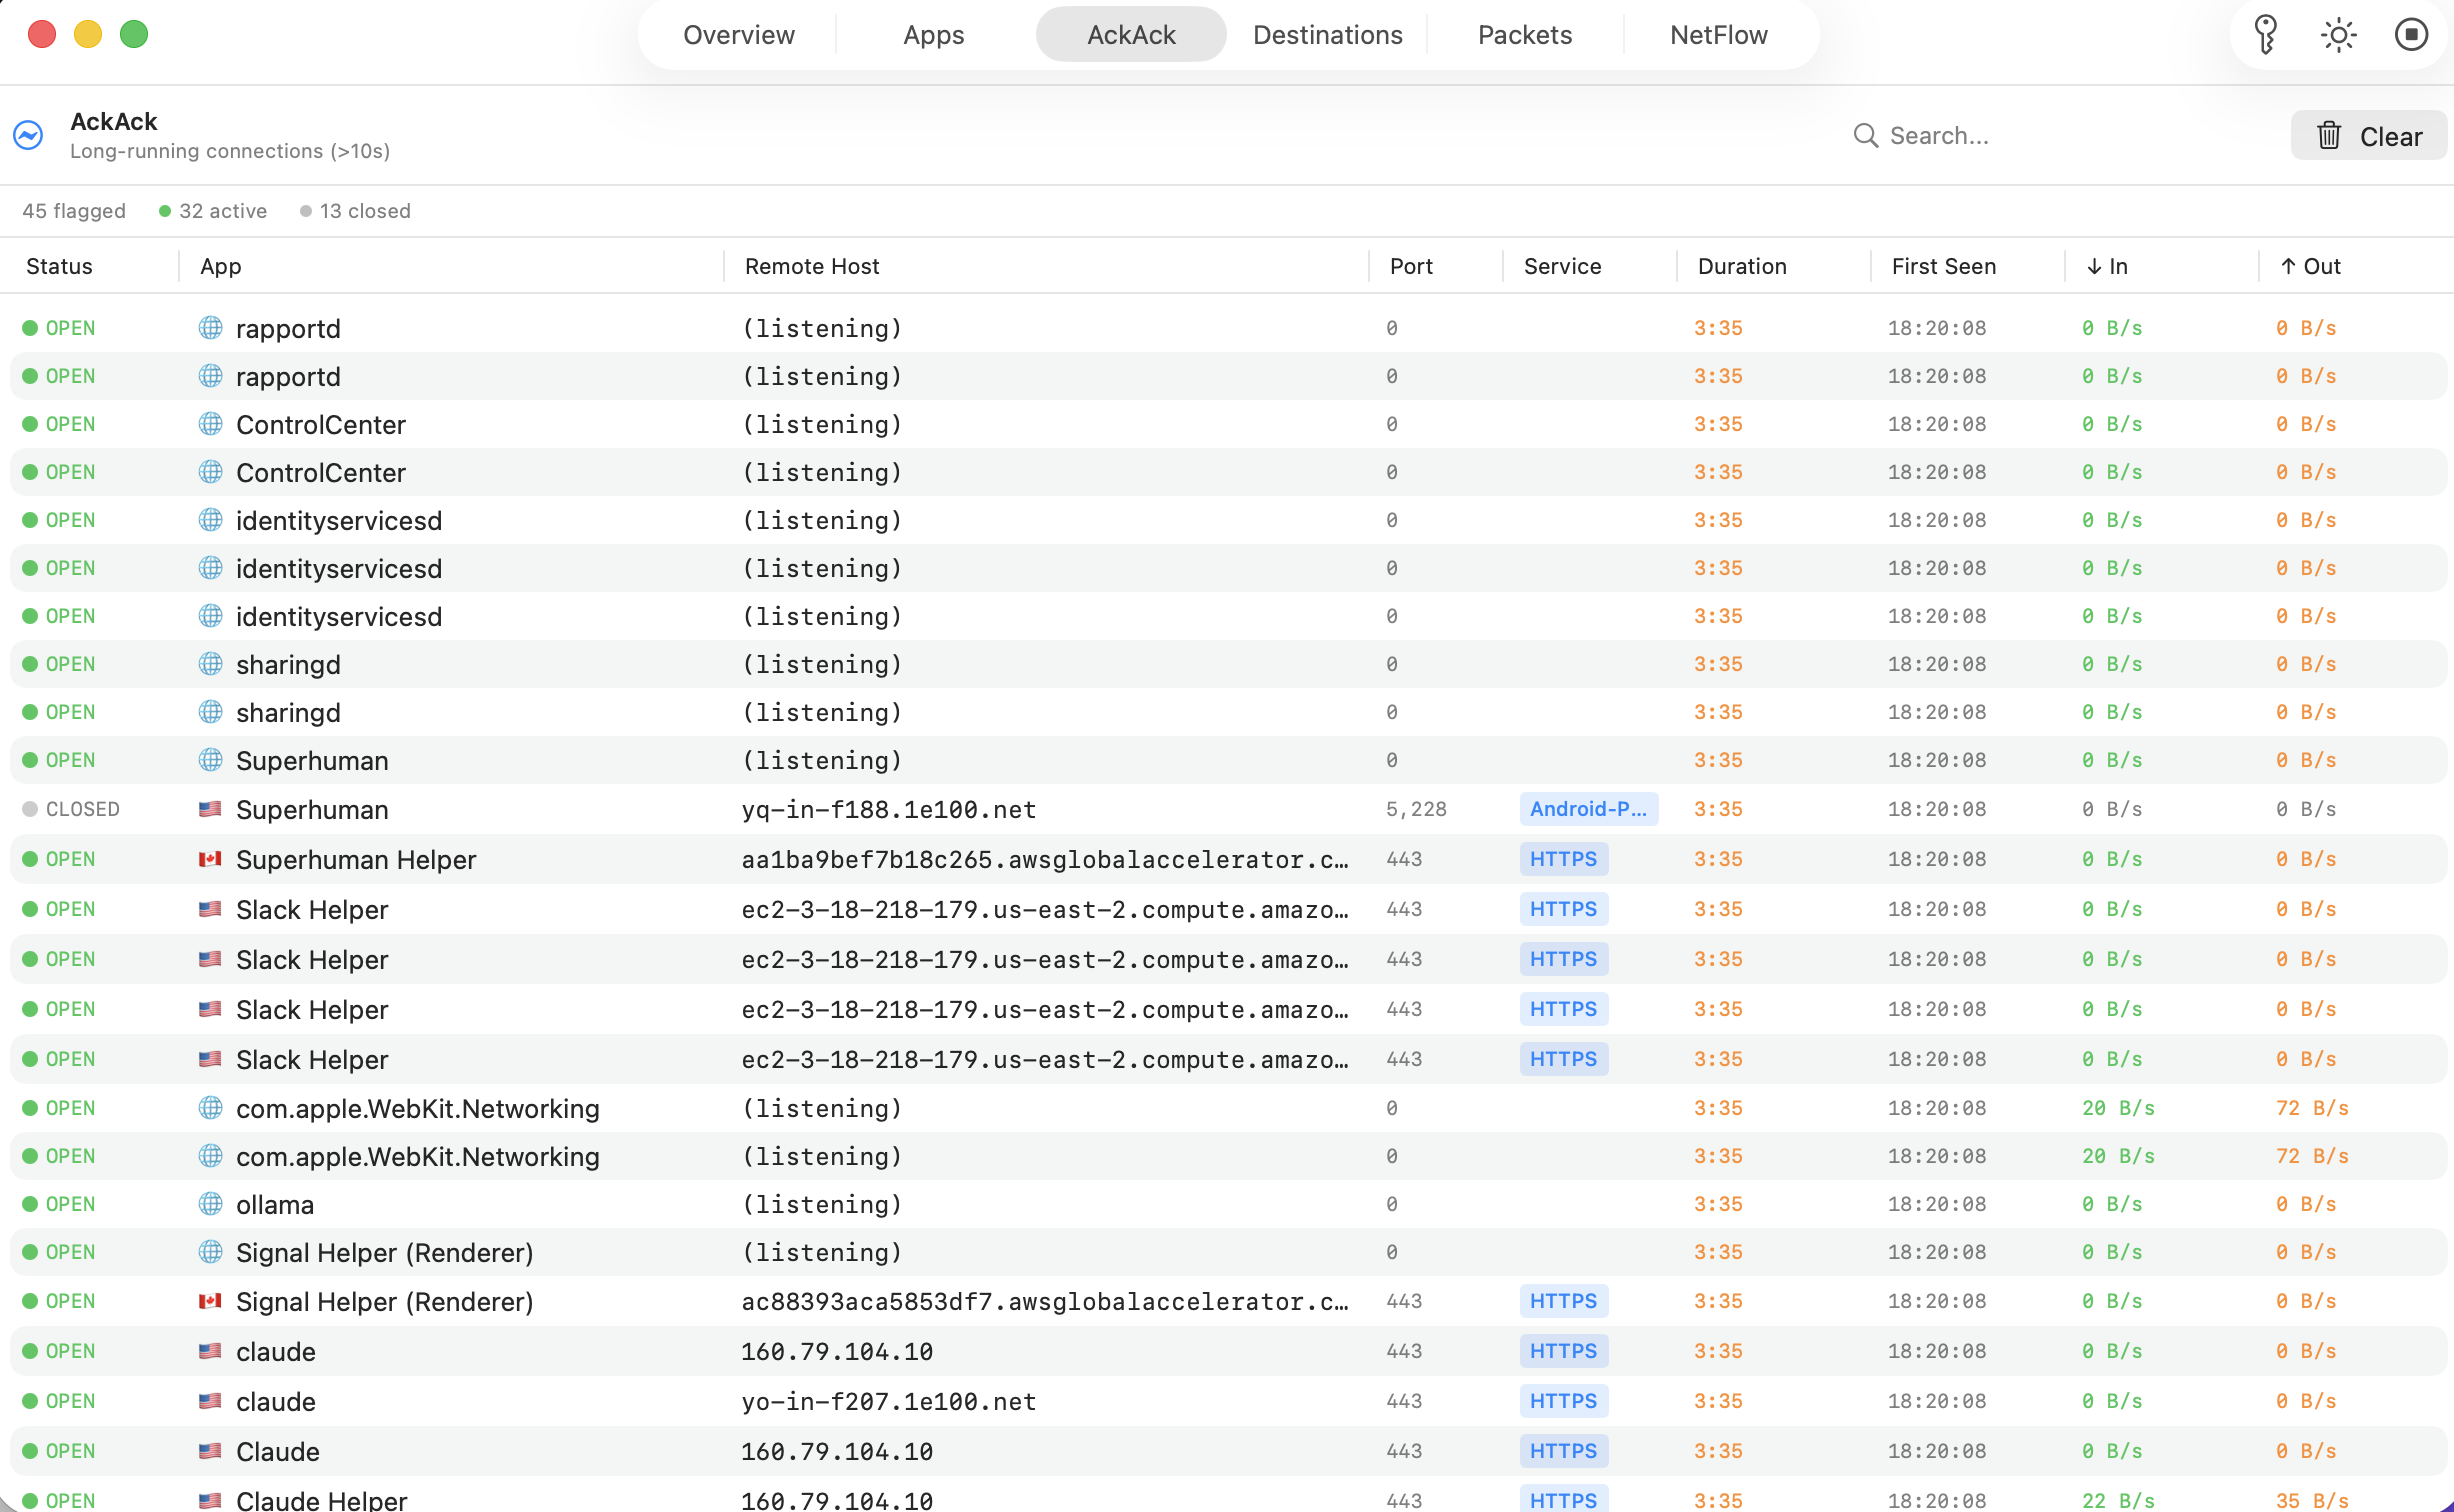Go to the Destinations tab
The width and height of the screenshot is (2454, 1512).
(x=1328, y=35)
